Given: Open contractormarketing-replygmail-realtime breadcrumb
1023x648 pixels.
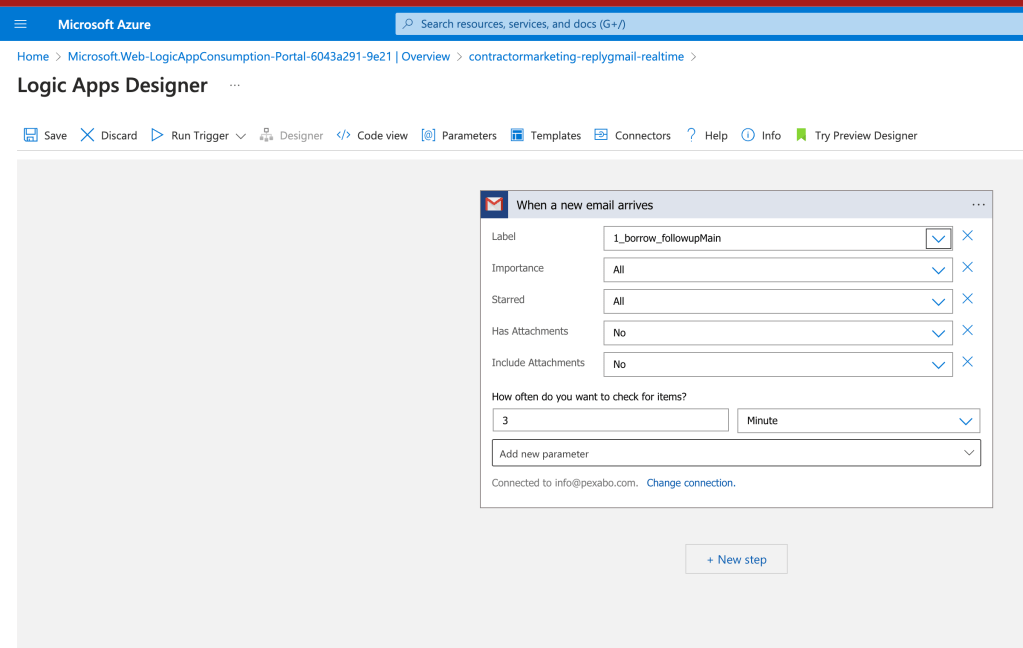Looking at the screenshot, I should [576, 57].
